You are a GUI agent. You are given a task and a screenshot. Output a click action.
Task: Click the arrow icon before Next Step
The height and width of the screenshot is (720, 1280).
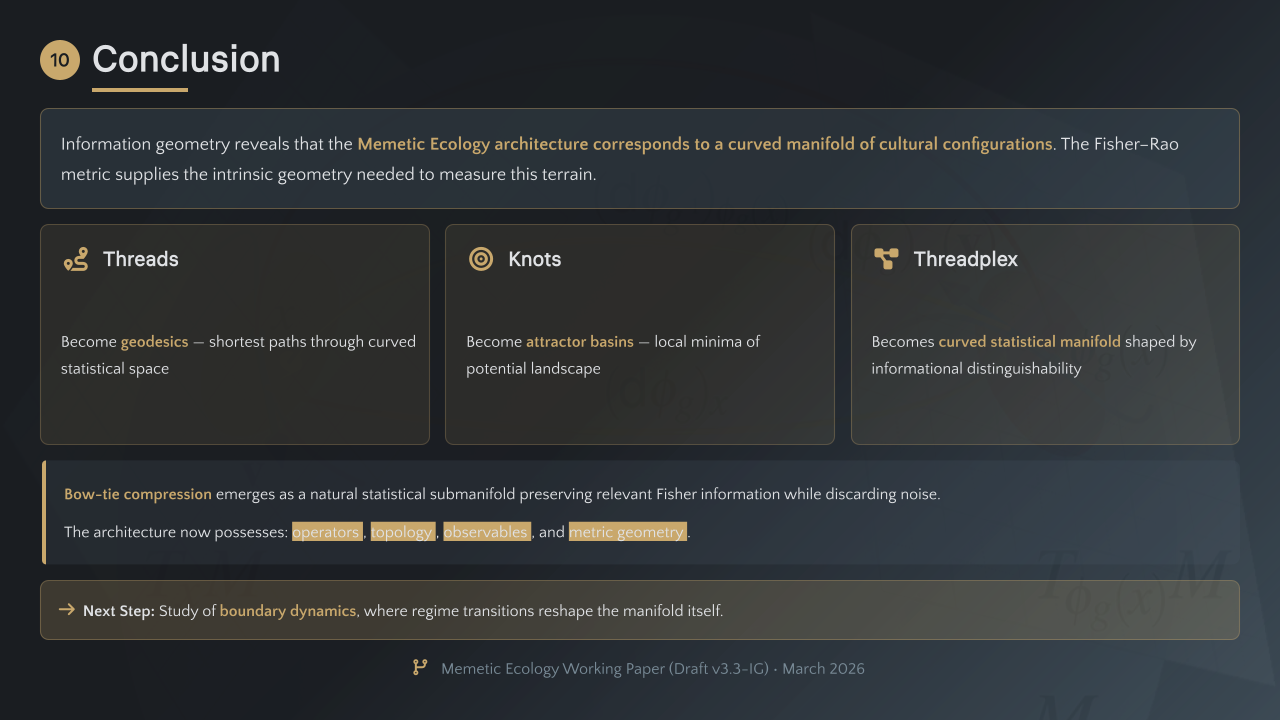tap(67, 609)
